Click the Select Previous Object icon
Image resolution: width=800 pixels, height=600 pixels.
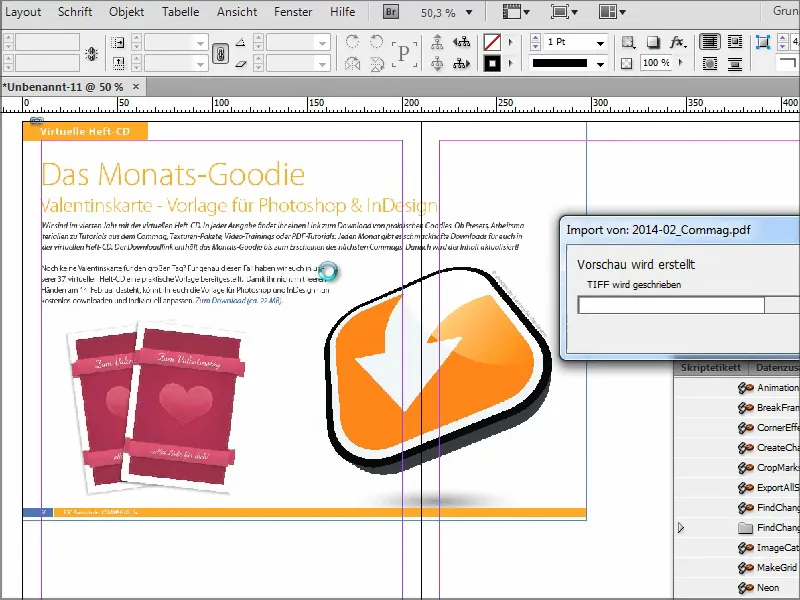tap(461, 42)
